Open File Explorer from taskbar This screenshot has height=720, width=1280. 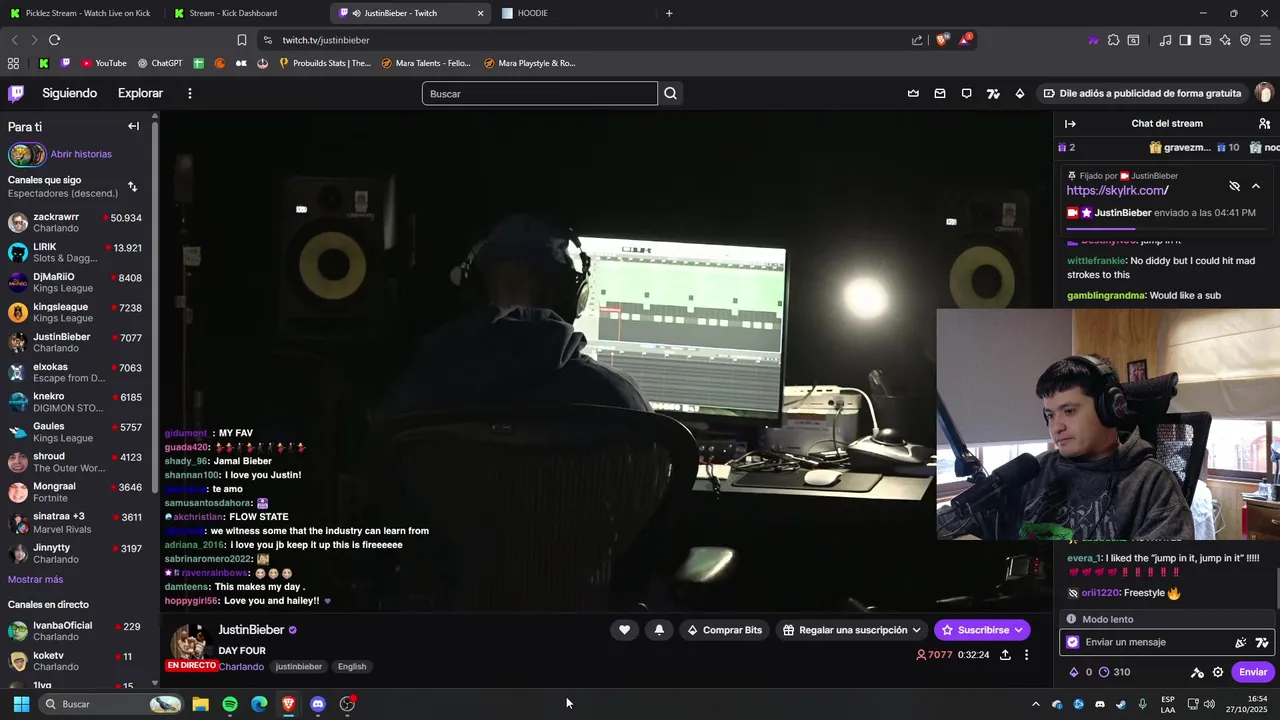click(x=200, y=704)
